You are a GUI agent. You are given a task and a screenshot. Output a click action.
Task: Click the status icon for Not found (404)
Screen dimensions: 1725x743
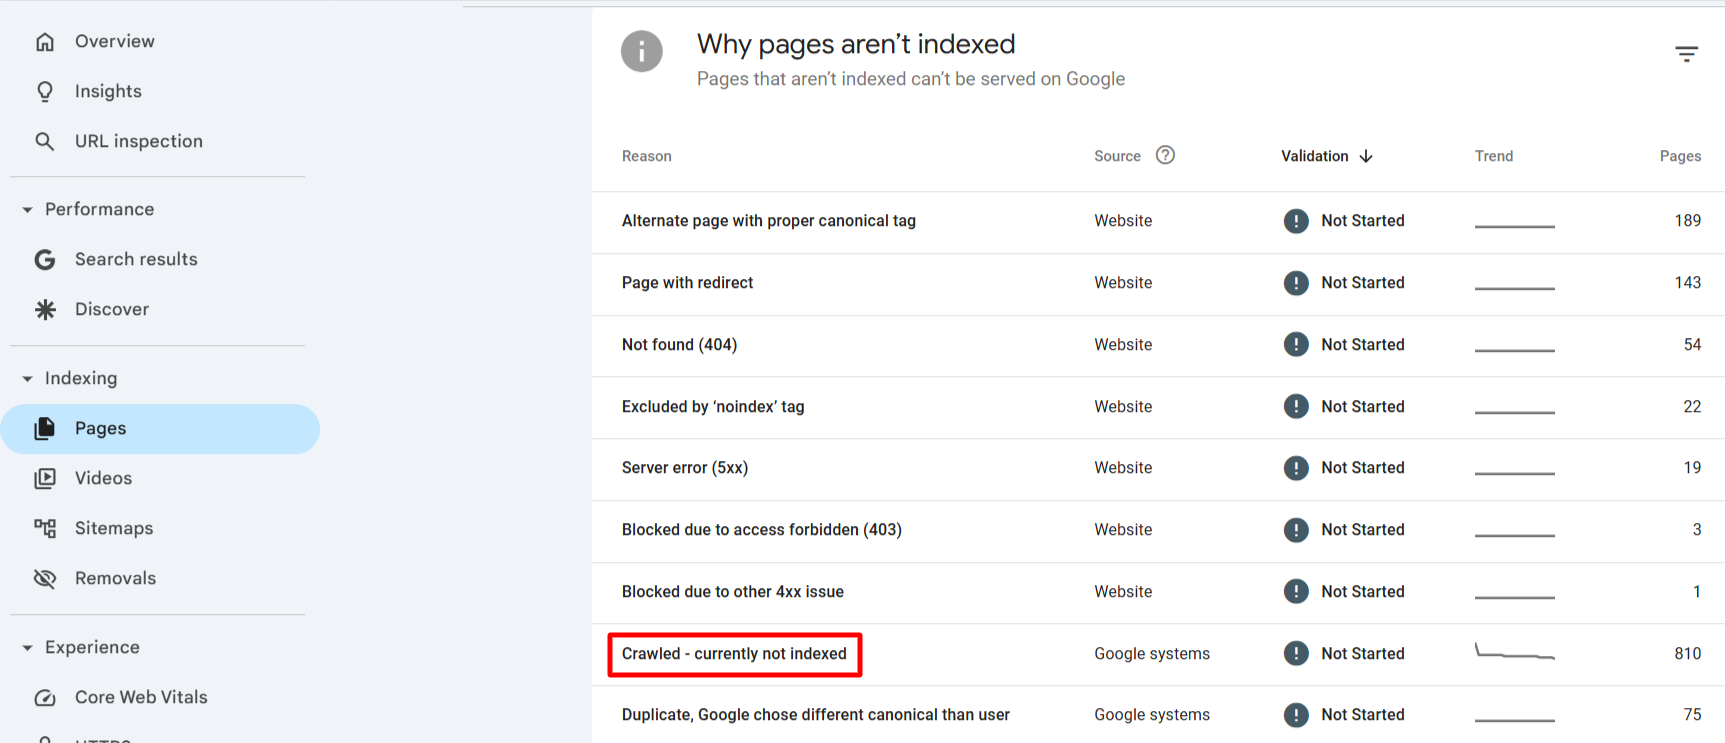pyautogui.click(x=1296, y=345)
